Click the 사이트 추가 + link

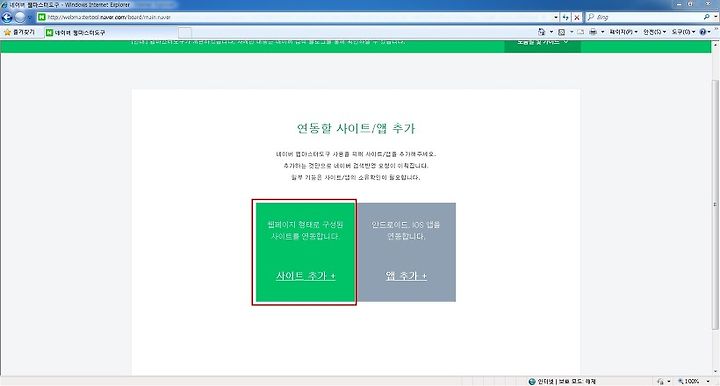(305, 275)
